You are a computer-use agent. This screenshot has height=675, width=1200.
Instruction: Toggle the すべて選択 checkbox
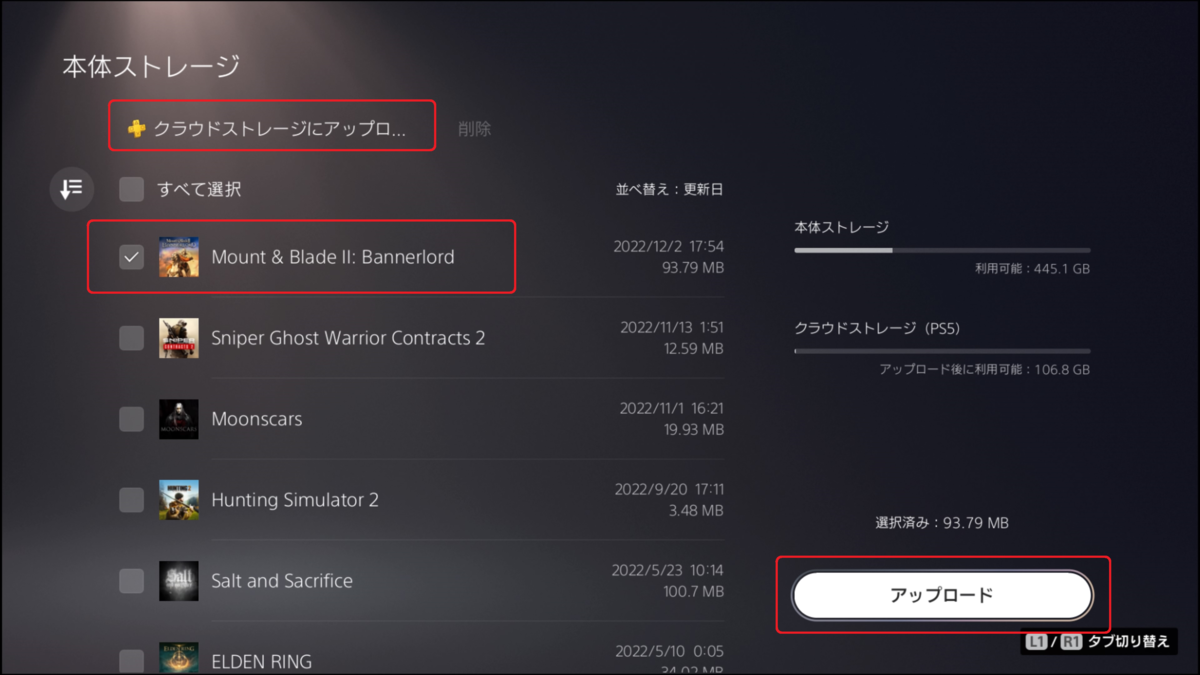131,189
